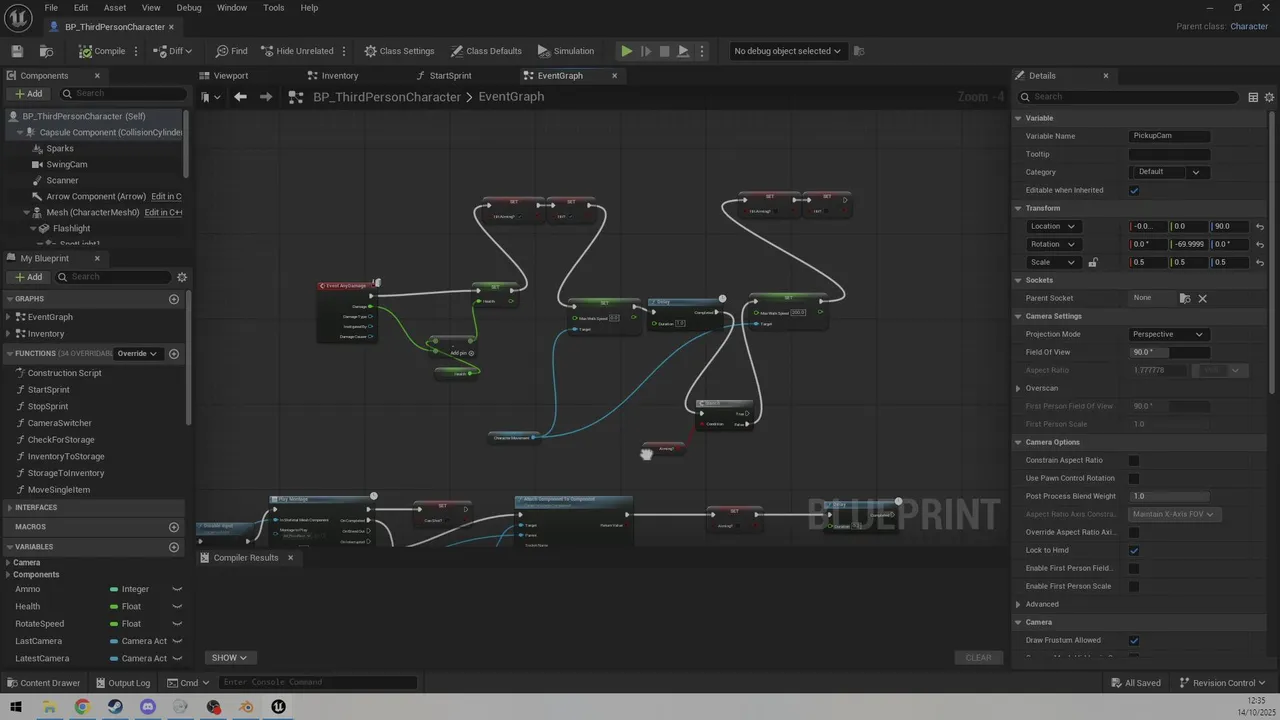Enable Constrain Aspect Ratio checkbox
The image size is (1280, 720).
[x=1134, y=460]
